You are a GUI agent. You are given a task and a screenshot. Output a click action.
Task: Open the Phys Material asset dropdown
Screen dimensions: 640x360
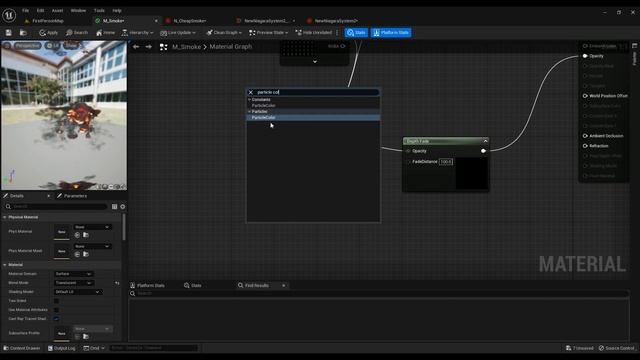tap(92, 227)
